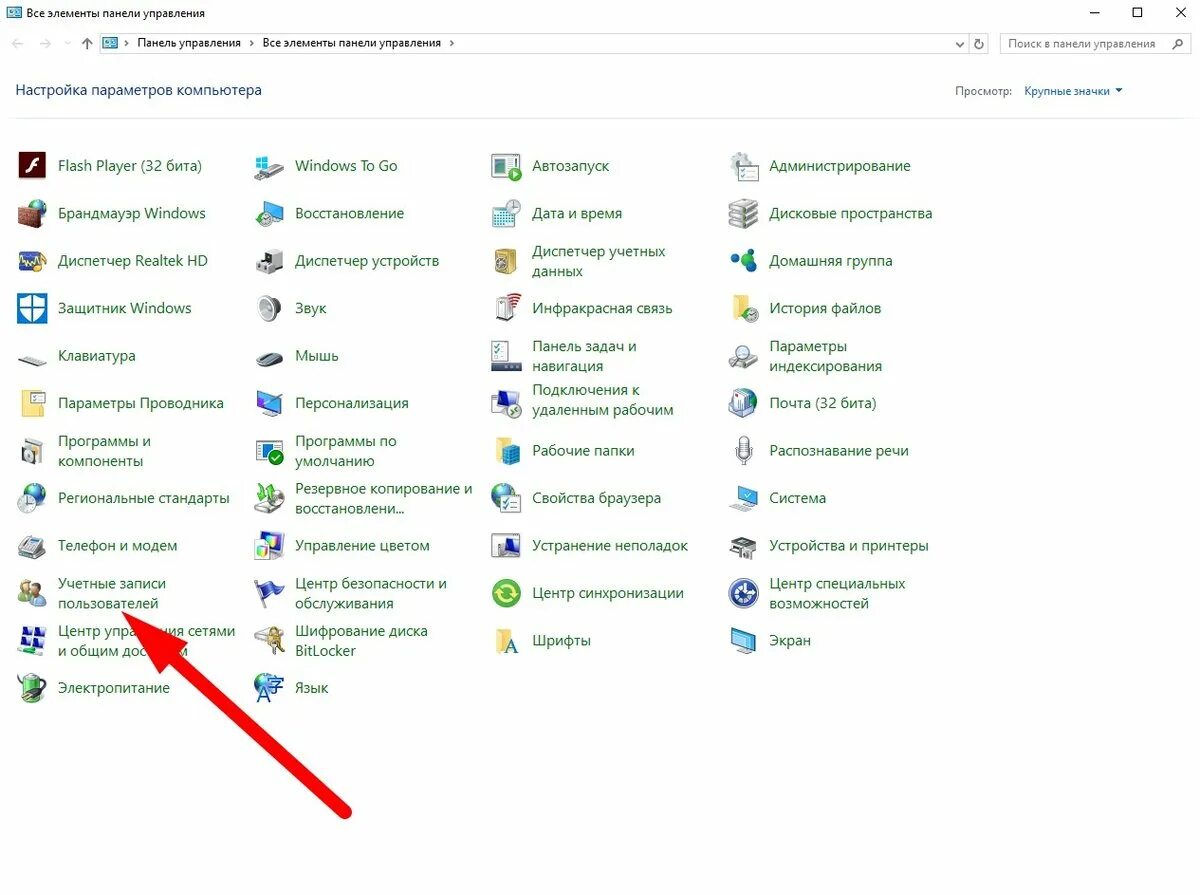Open the Рабочие папки link
This screenshot has width=1200, height=895.
[x=583, y=451]
